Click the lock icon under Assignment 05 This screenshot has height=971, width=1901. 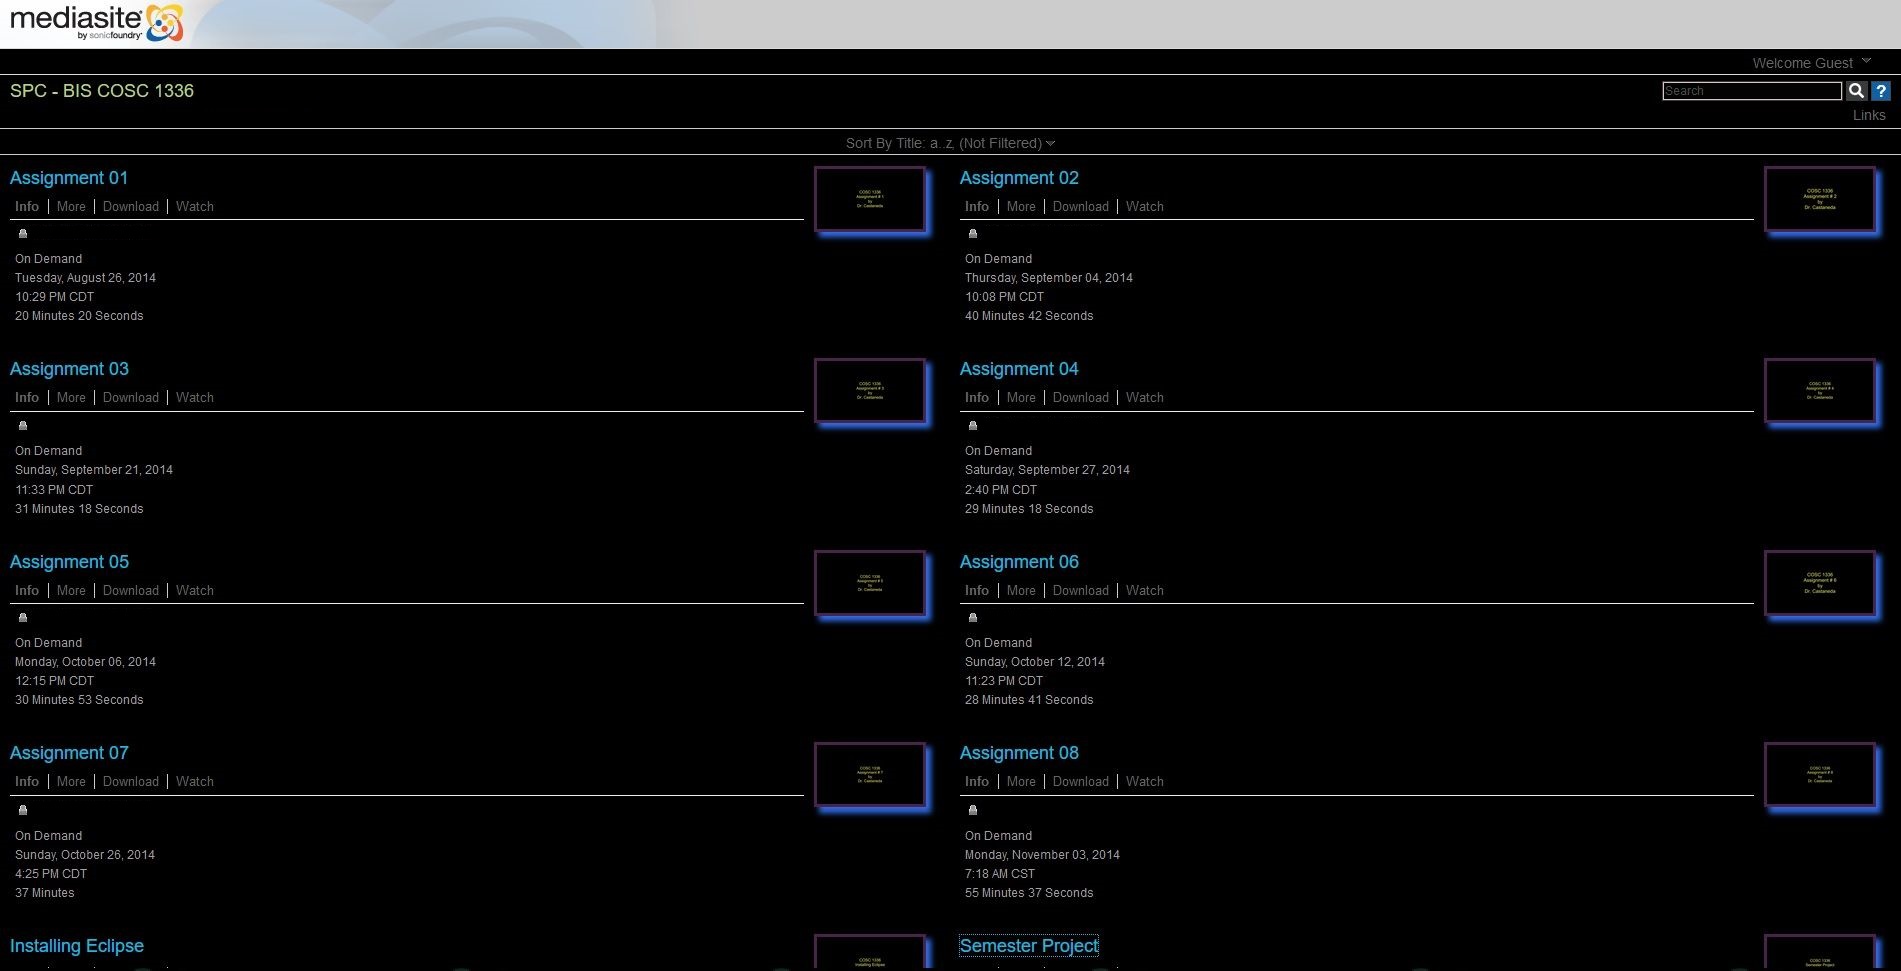pos(23,618)
